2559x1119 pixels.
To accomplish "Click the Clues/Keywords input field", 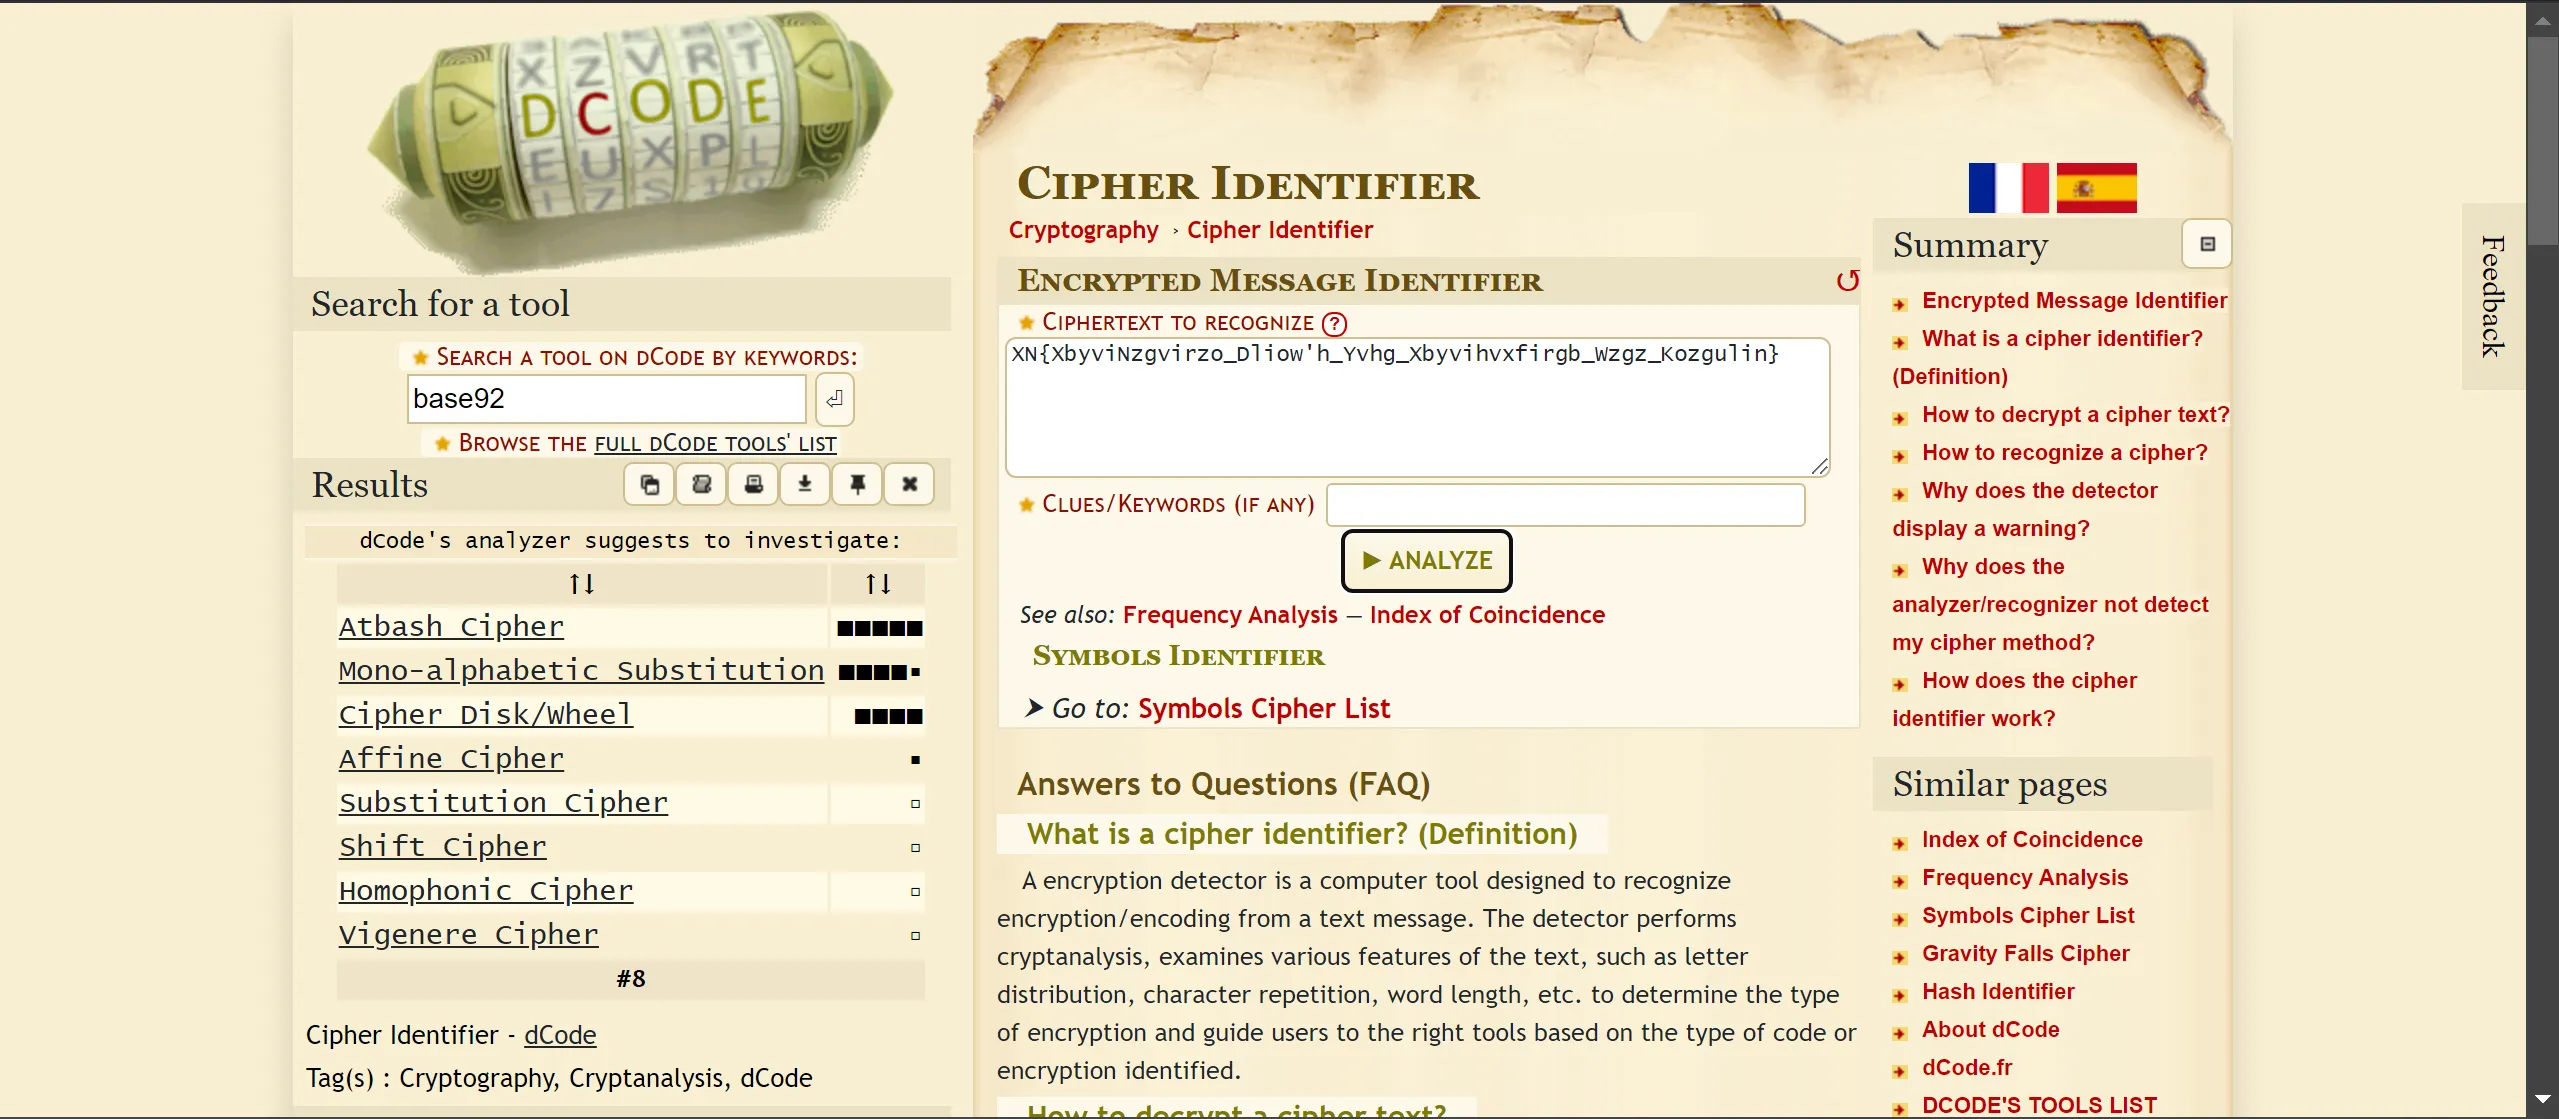I will (x=1565, y=505).
